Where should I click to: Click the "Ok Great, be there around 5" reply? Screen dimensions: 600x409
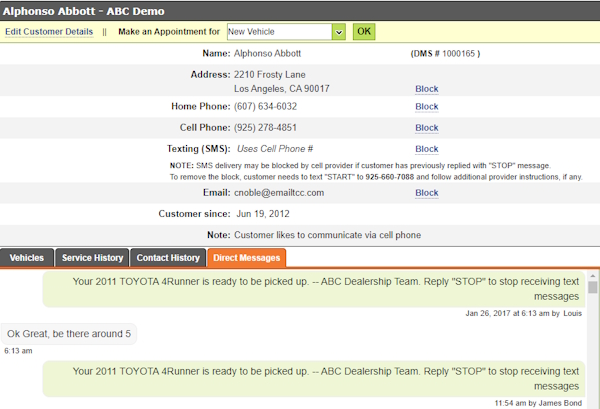[x=70, y=334]
